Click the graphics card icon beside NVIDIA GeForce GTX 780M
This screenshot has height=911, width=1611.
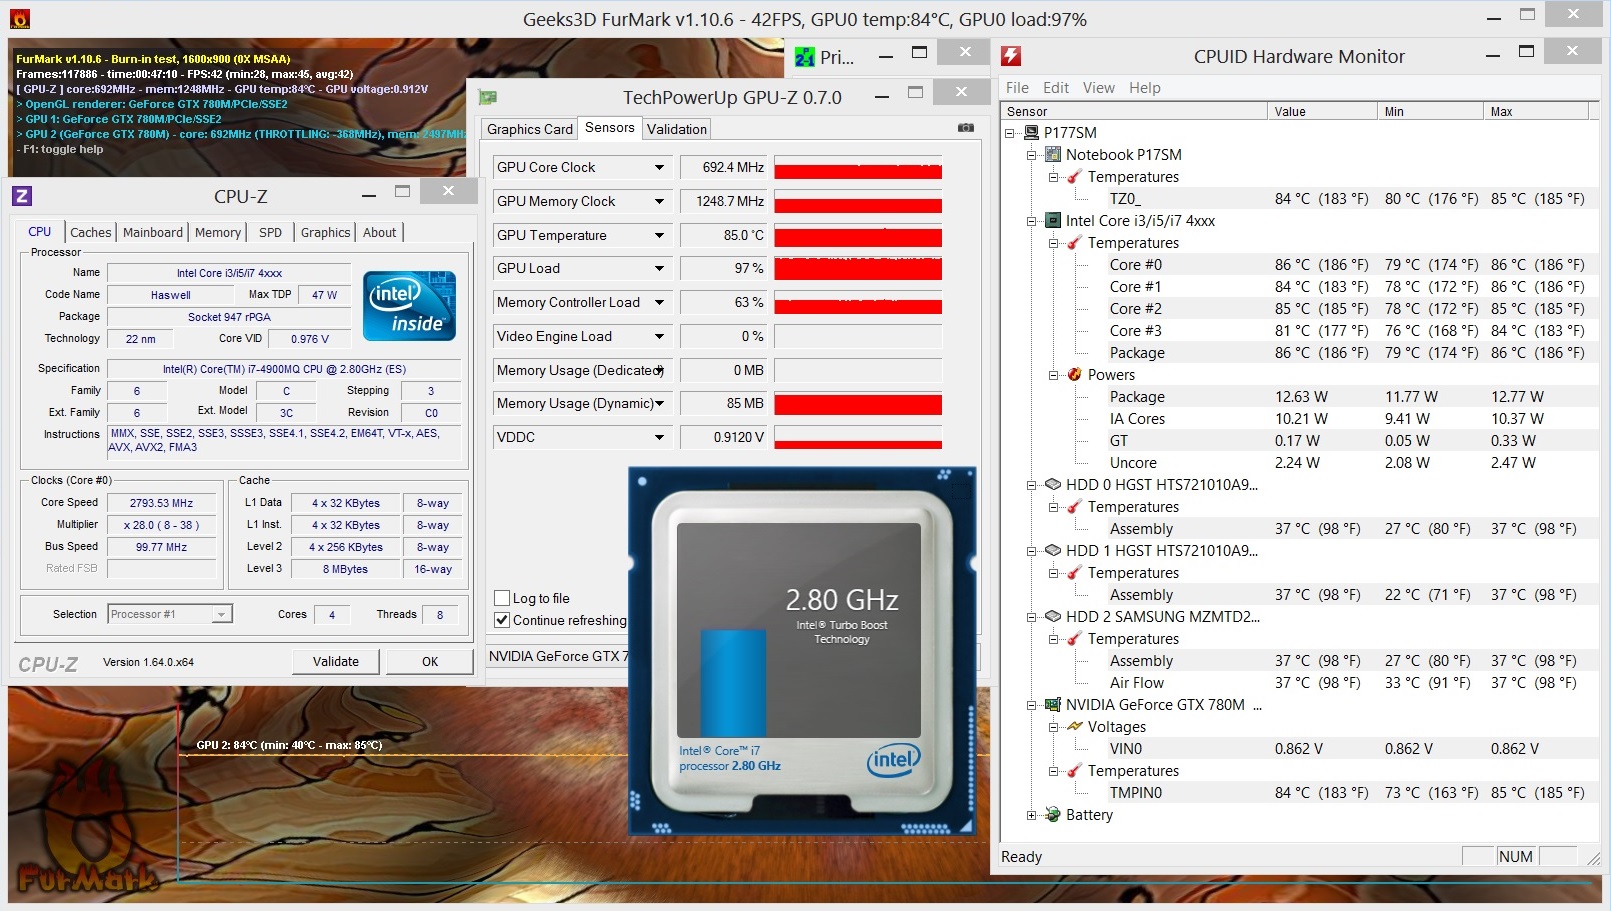[1053, 704]
